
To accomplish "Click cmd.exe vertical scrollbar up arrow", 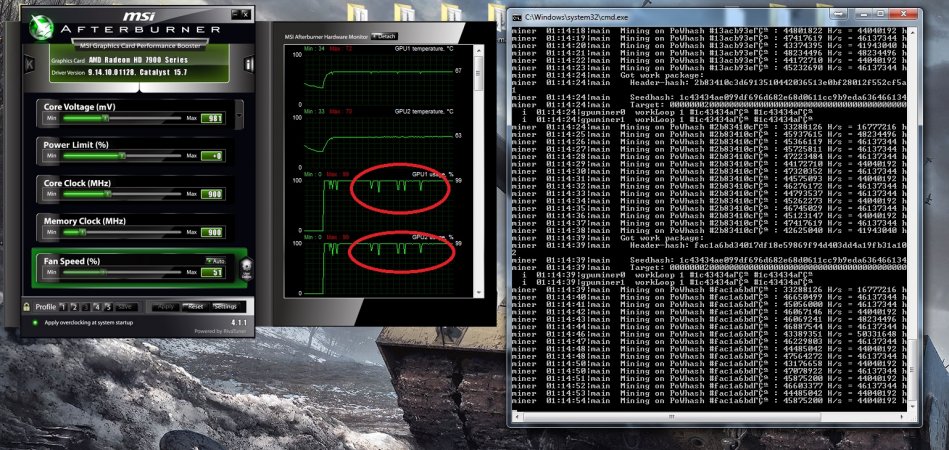I will point(912,30).
